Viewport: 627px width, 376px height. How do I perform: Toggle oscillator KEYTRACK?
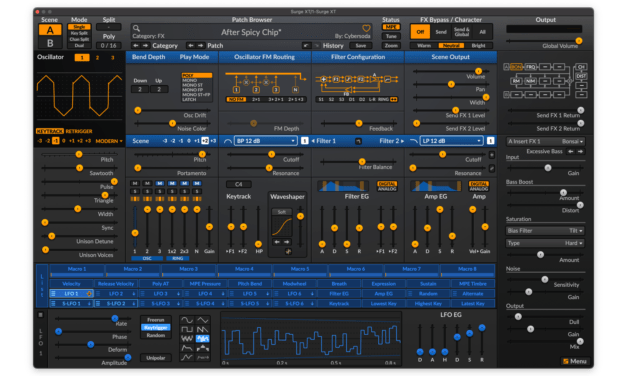pos(50,131)
